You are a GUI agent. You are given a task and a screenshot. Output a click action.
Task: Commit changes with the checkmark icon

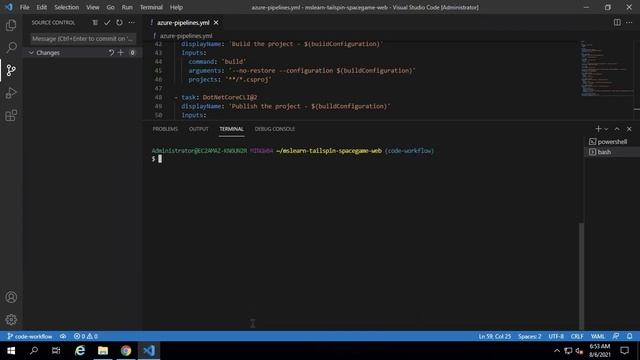tap(107, 23)
